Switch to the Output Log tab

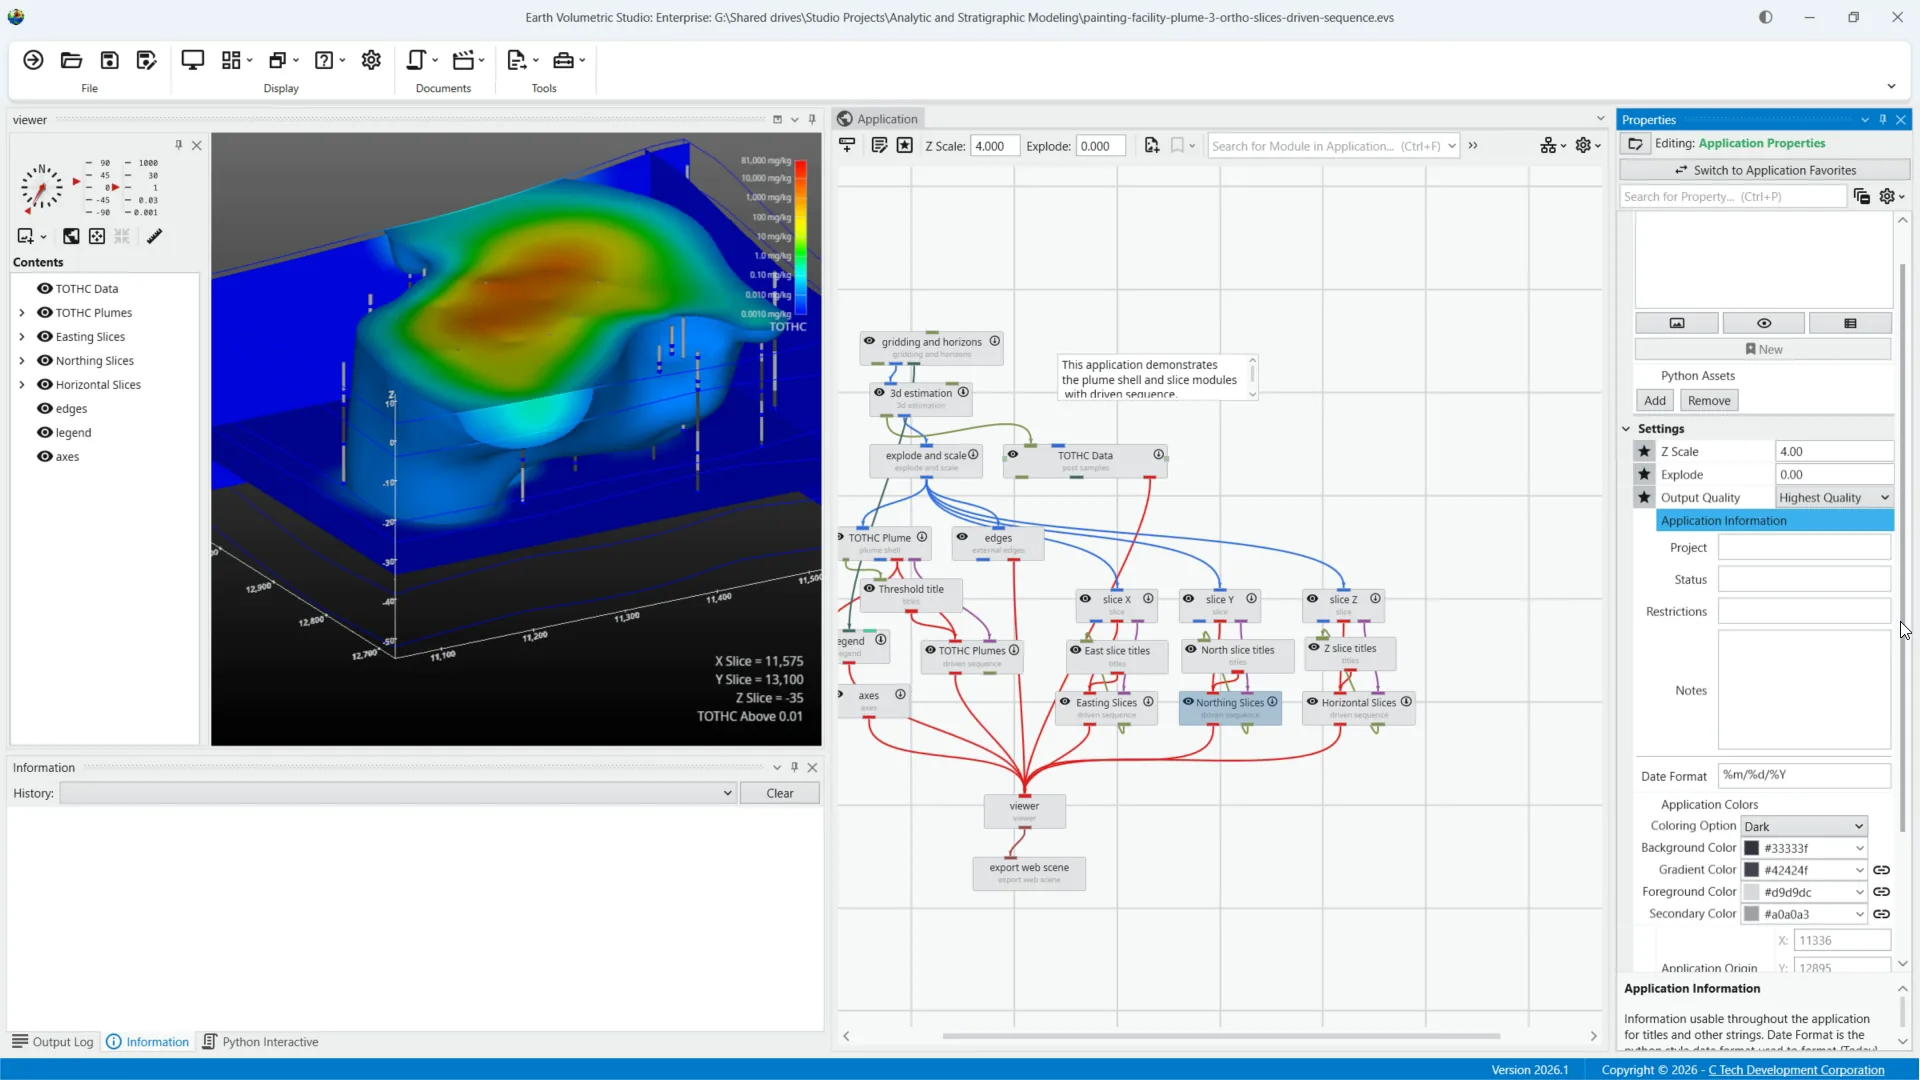click(x=53, y=1041)
